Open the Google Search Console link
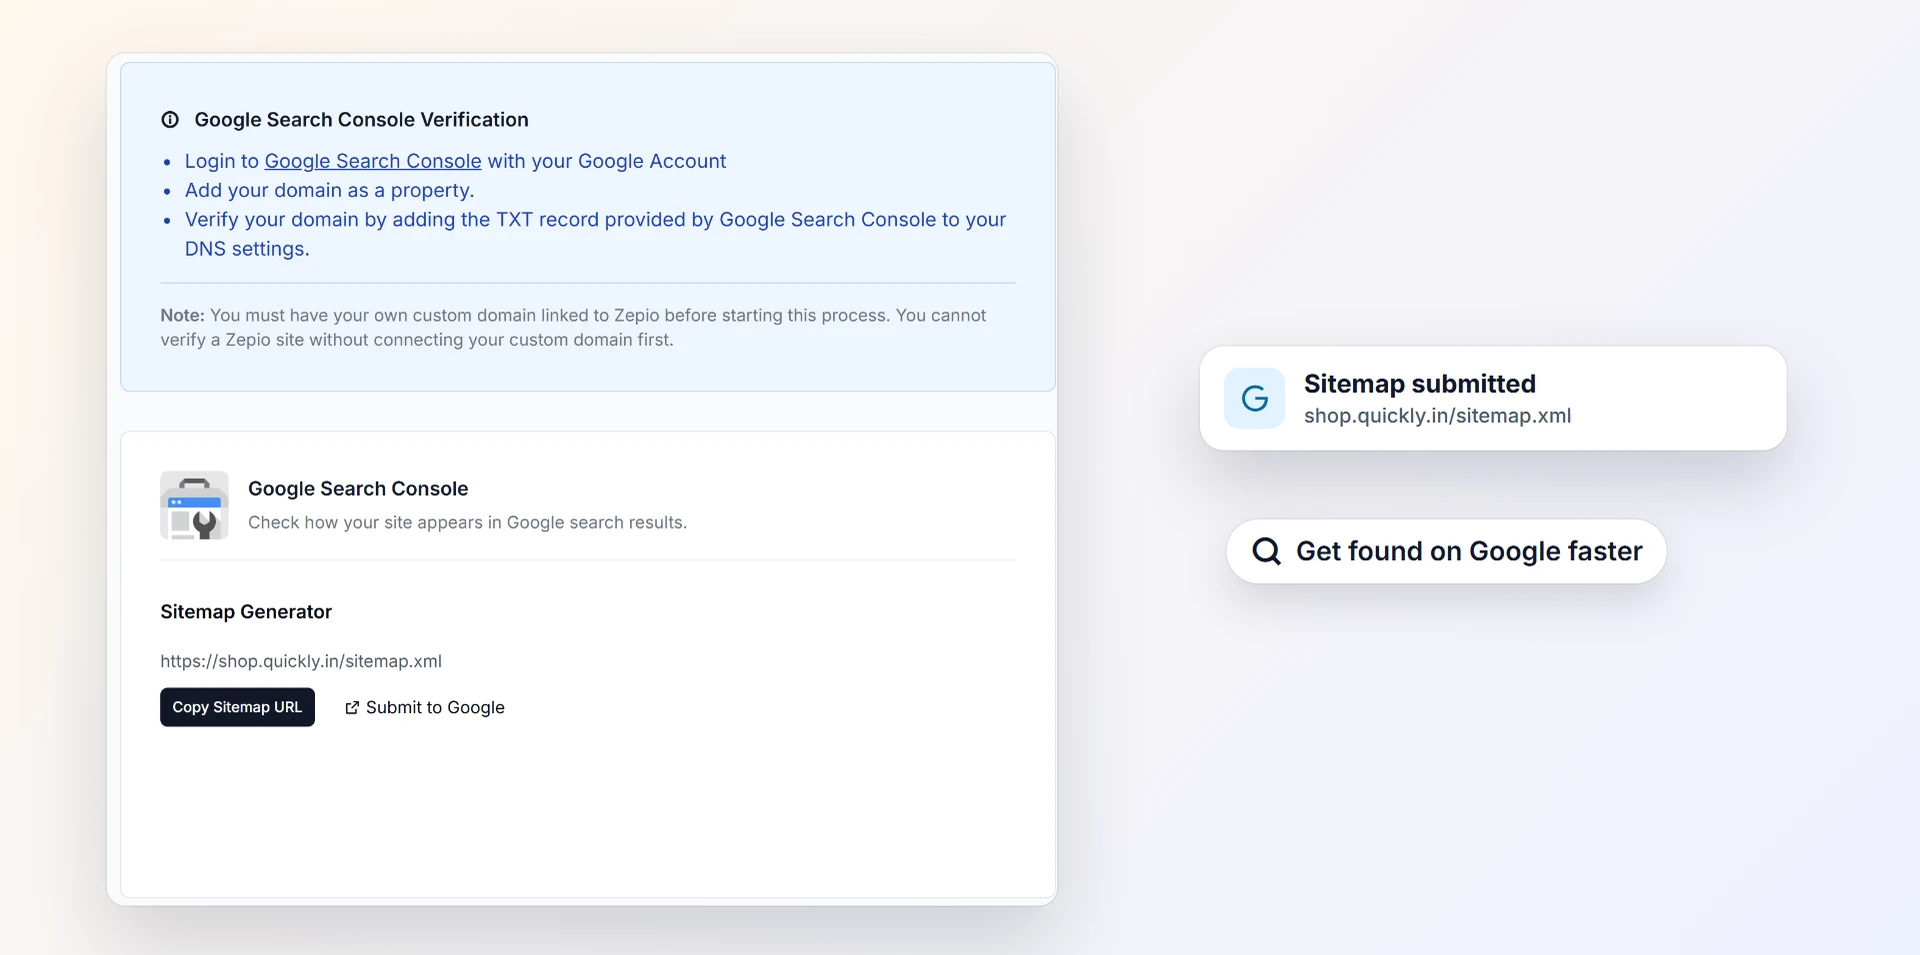Screen dimensions: 1920x955 pyautogui.click(x=373, y=161)
